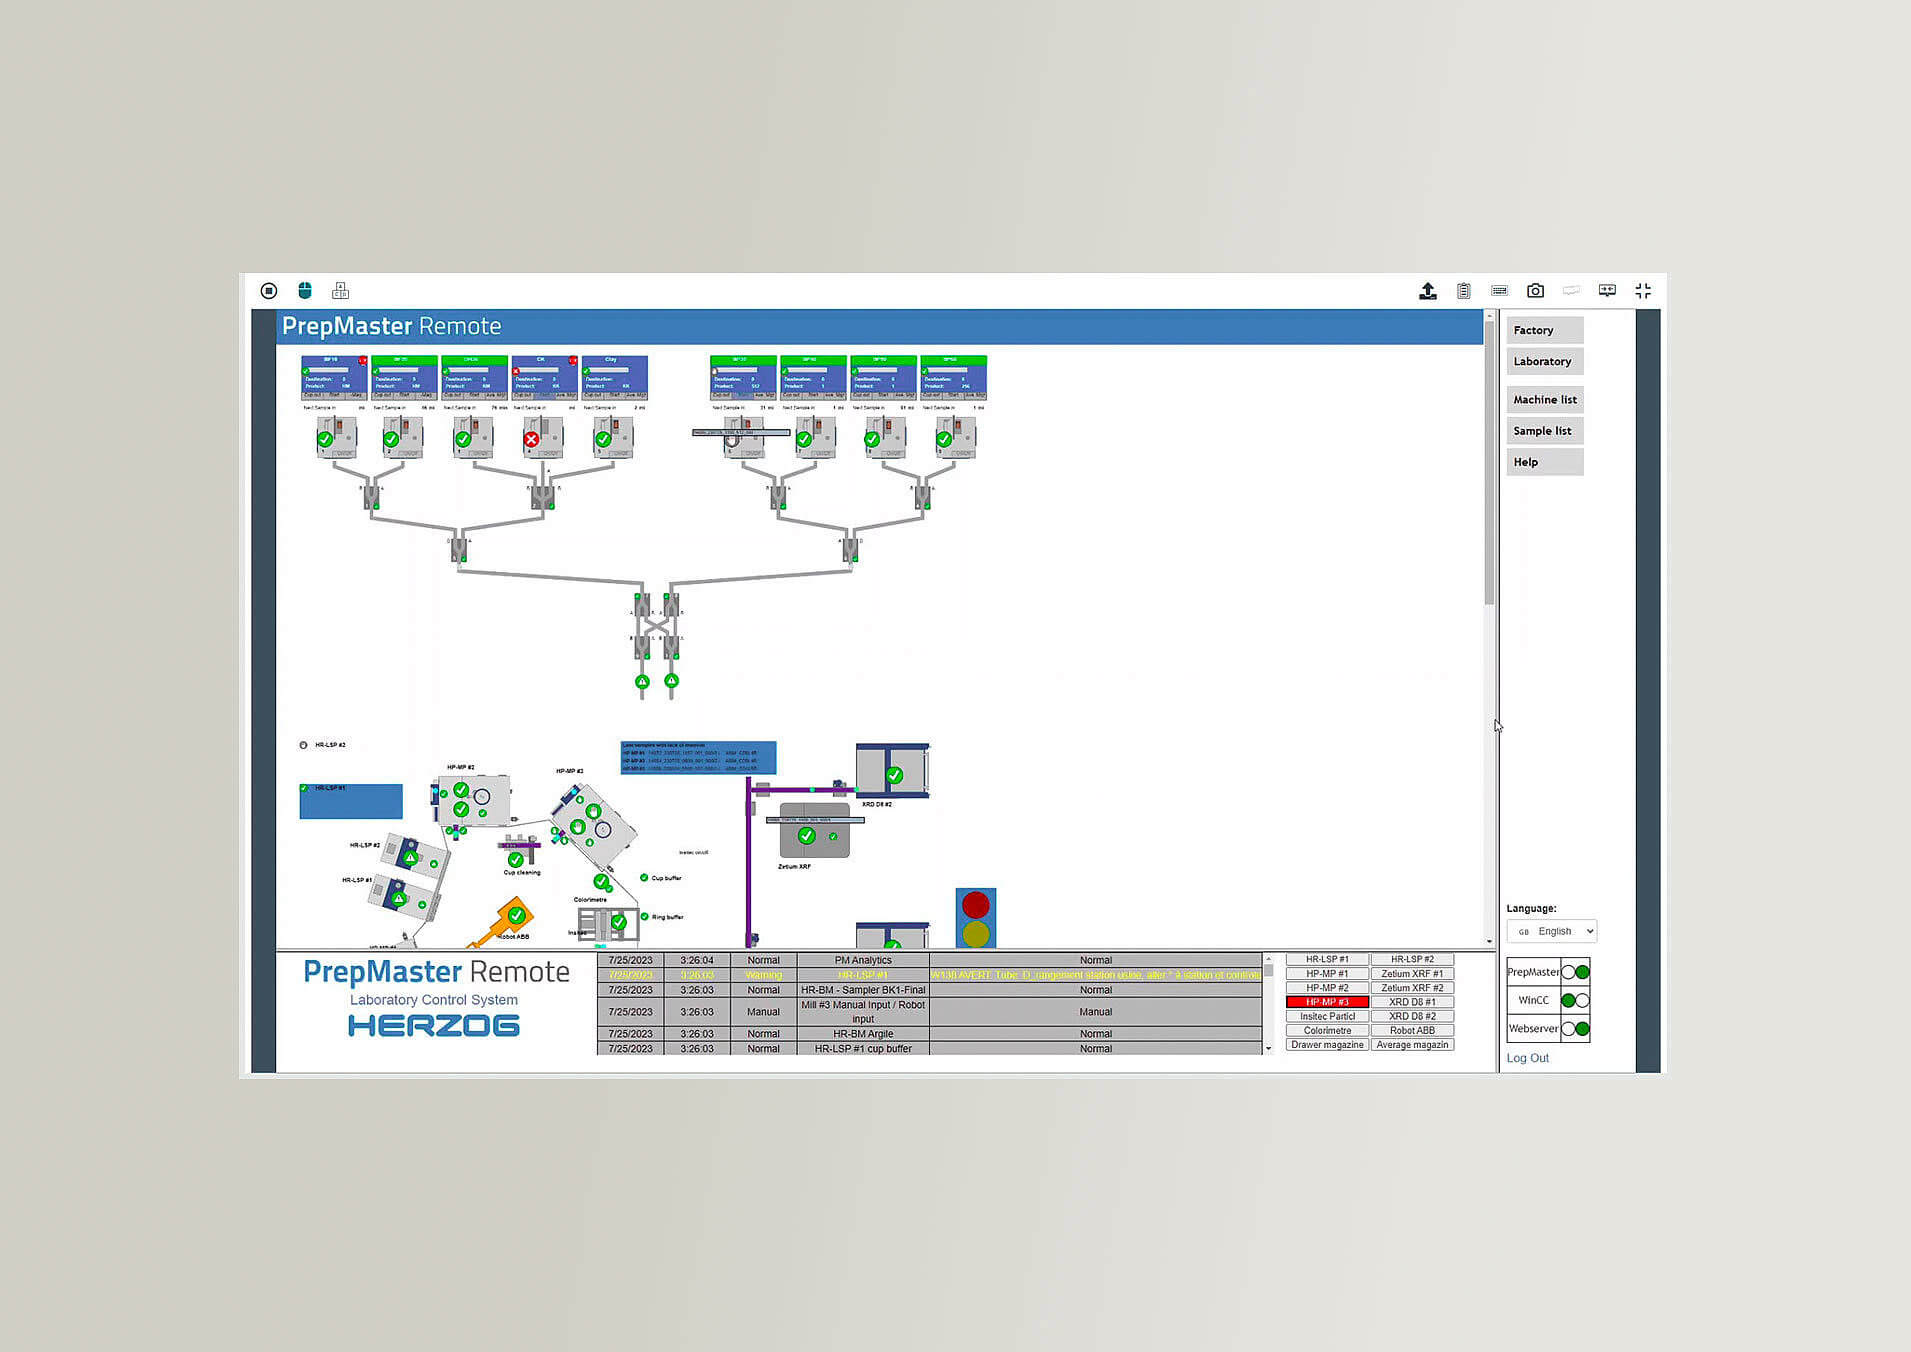Click the 'HR-BM Argile' log entry

[x=863, y=1034]
